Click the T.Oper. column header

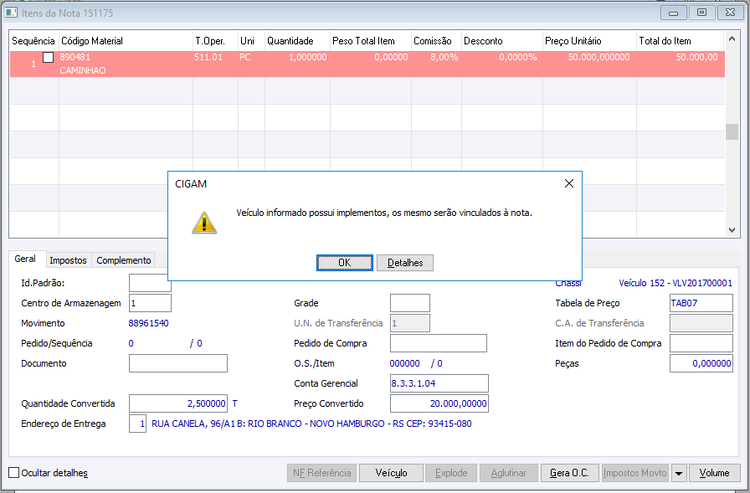(x=215, y=41)
